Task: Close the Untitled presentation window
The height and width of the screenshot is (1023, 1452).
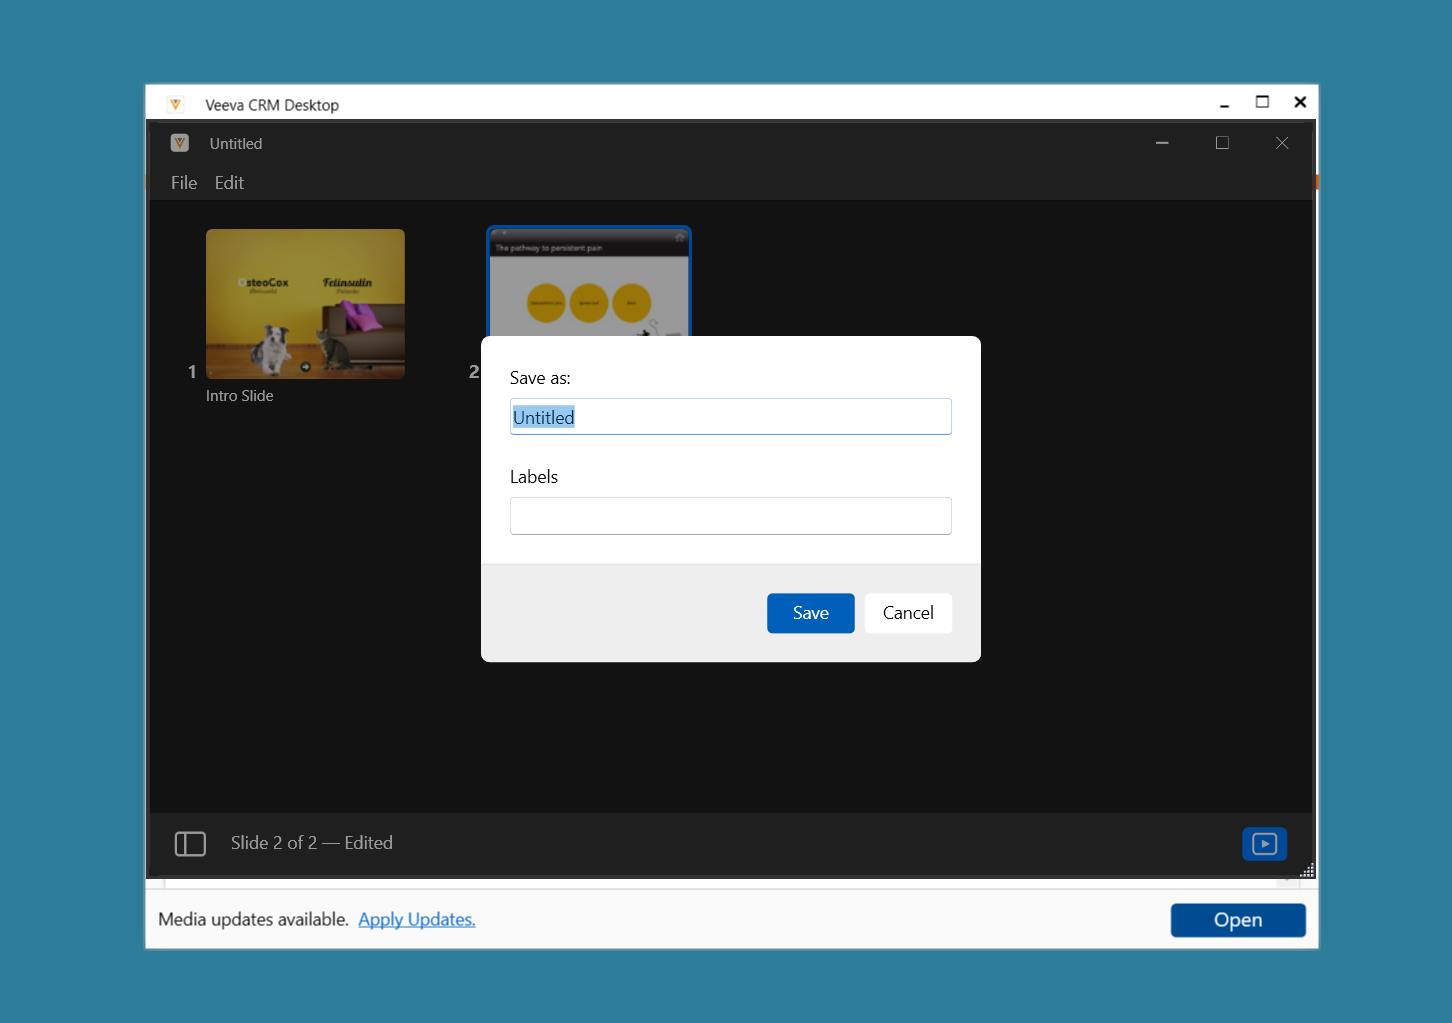Action: point(1282,143)
